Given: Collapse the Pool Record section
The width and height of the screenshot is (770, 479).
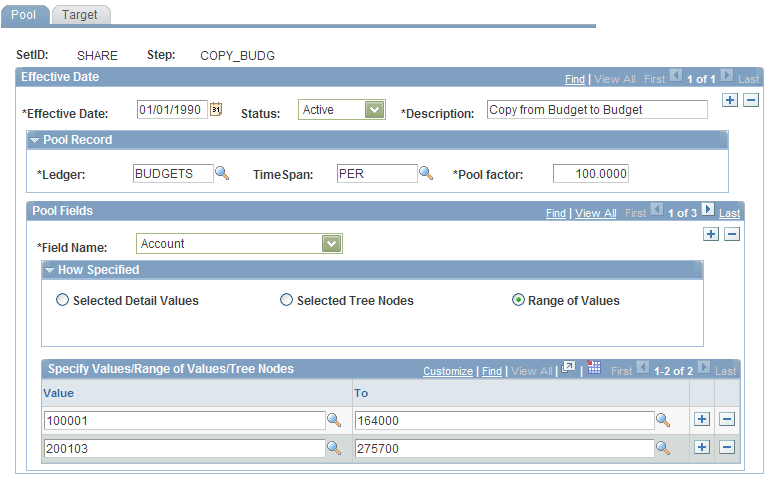Looking at the screenshot, I should coord(34,141).
